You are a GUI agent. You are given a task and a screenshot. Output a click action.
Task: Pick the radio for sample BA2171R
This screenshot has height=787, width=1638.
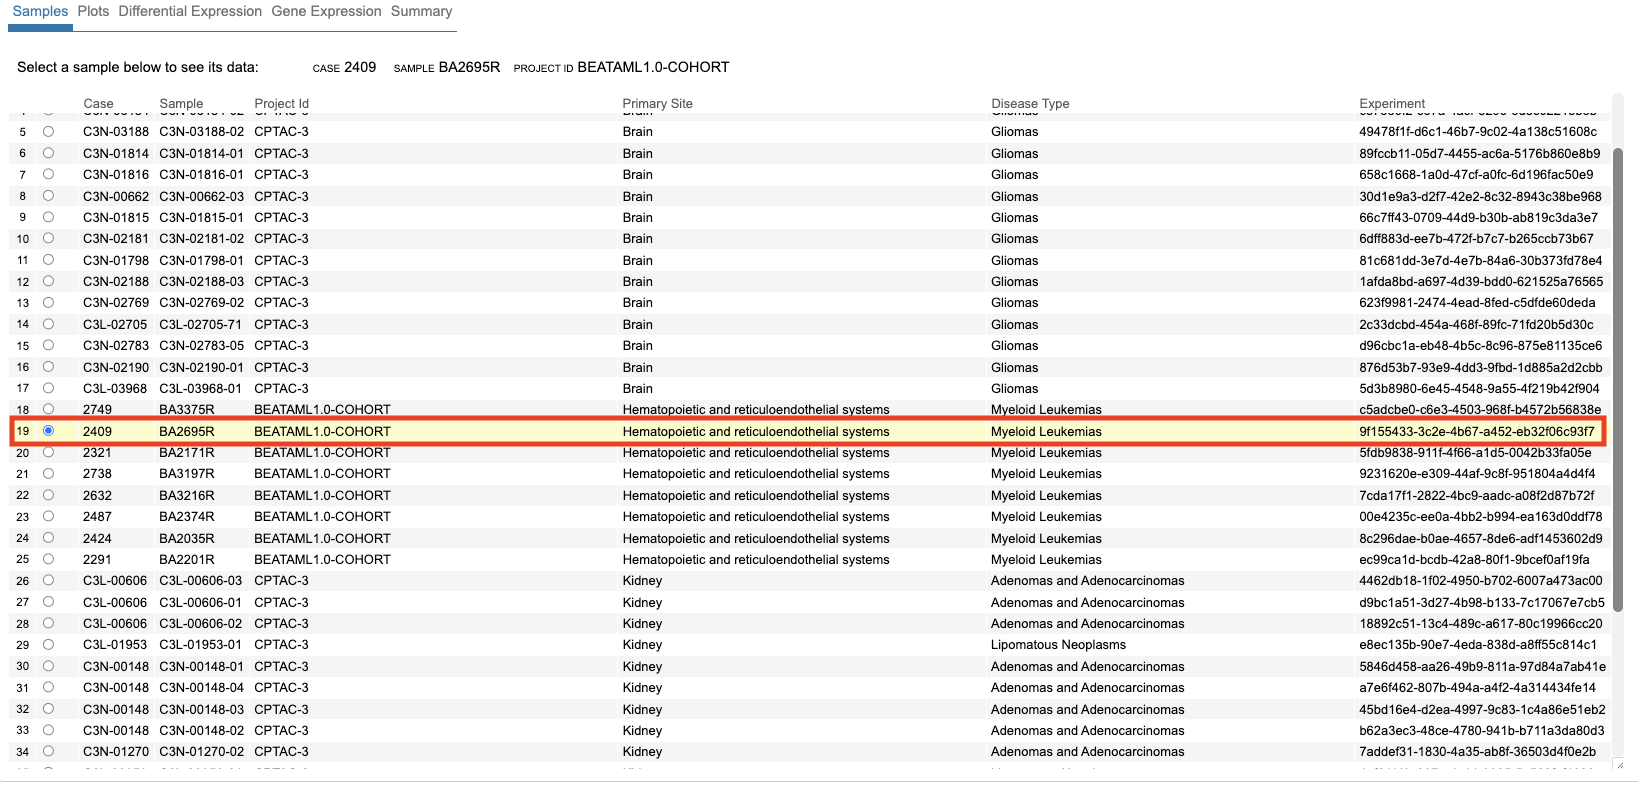tap(48, 452)
